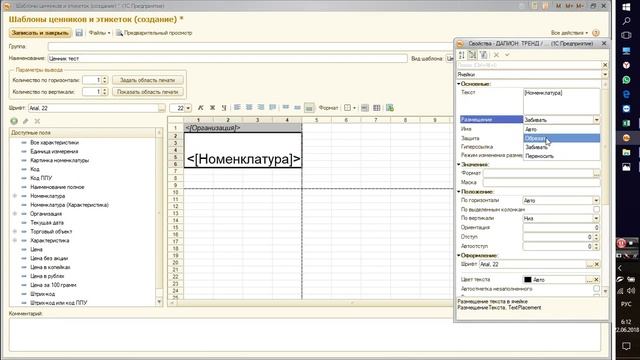Align cell text left
Image resolution: width=640 pixels, height=360 pixels.
pos(237,107)
